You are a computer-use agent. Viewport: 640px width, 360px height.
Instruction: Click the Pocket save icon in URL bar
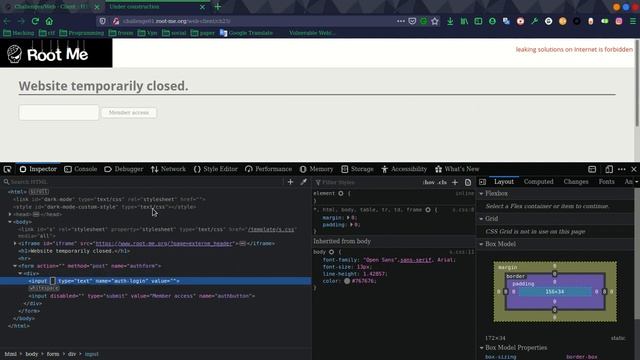412,21
